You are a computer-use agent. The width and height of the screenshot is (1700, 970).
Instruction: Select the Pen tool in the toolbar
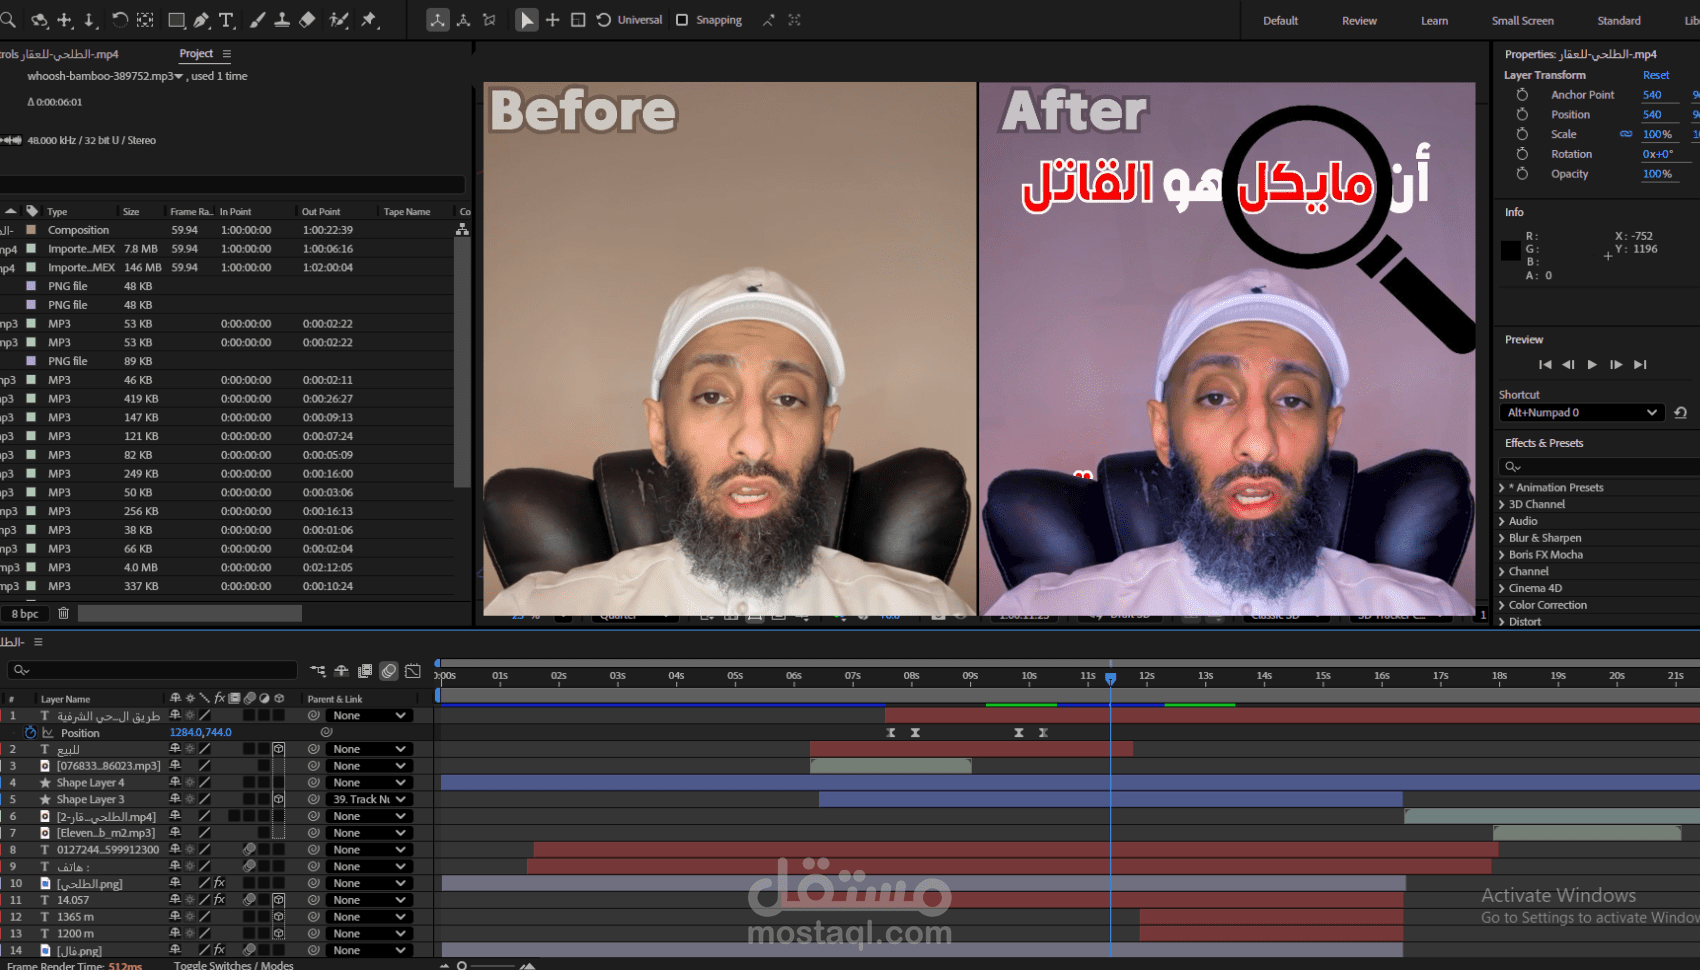[202, 19]
